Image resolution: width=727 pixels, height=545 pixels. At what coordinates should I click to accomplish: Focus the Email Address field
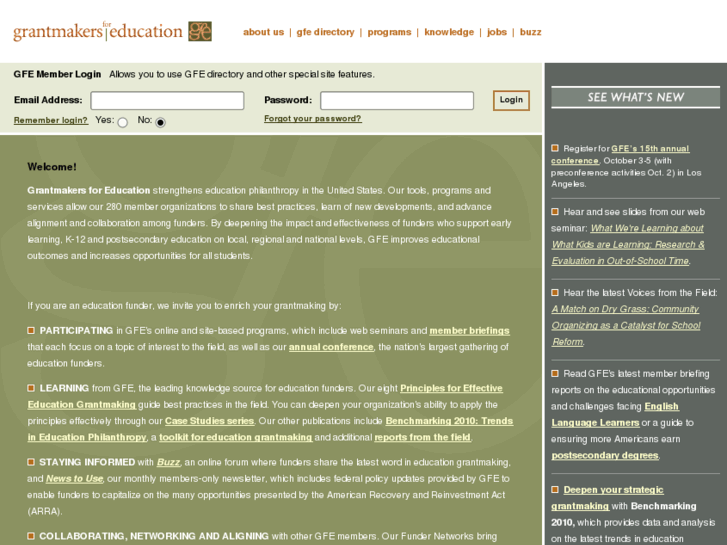pos(167,100)
